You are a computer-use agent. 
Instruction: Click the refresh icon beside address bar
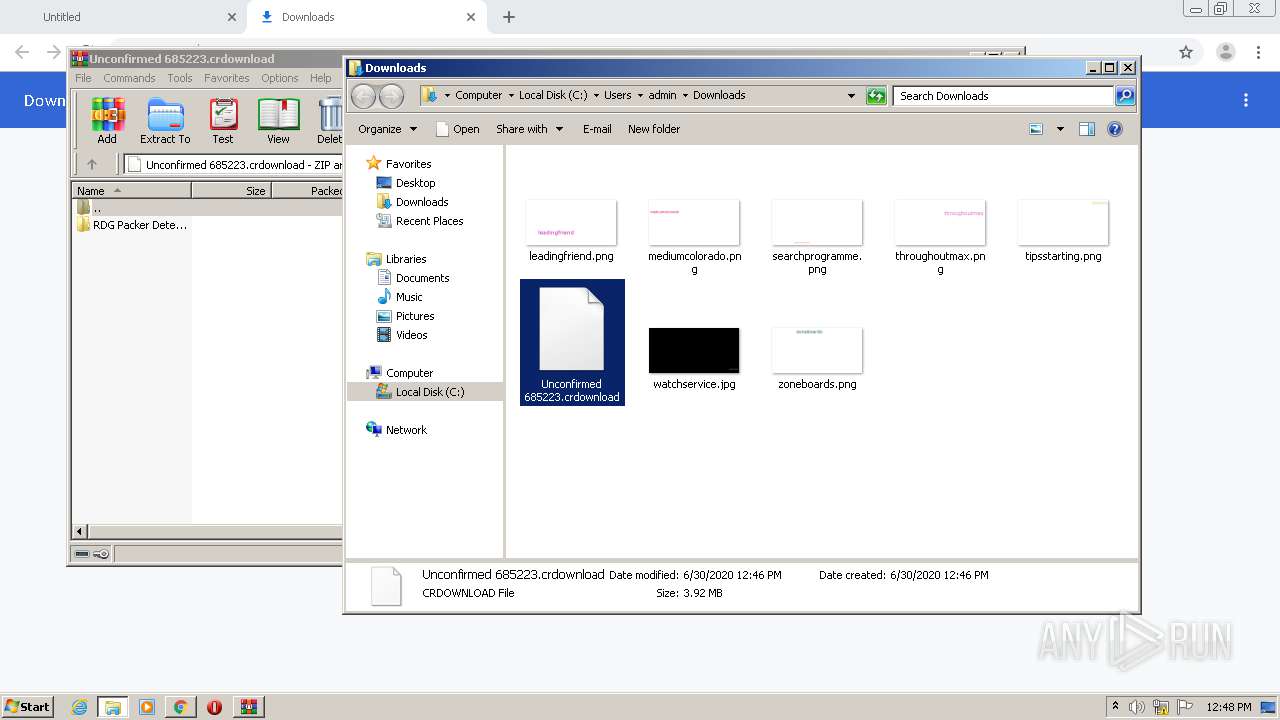(x=876, y=96)
